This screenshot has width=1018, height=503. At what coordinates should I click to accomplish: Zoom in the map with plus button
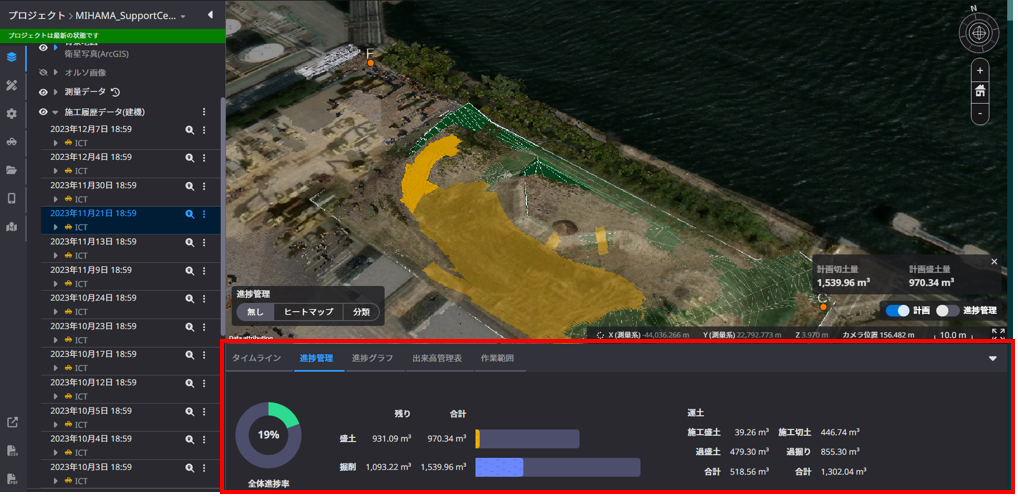click(980, 70)
